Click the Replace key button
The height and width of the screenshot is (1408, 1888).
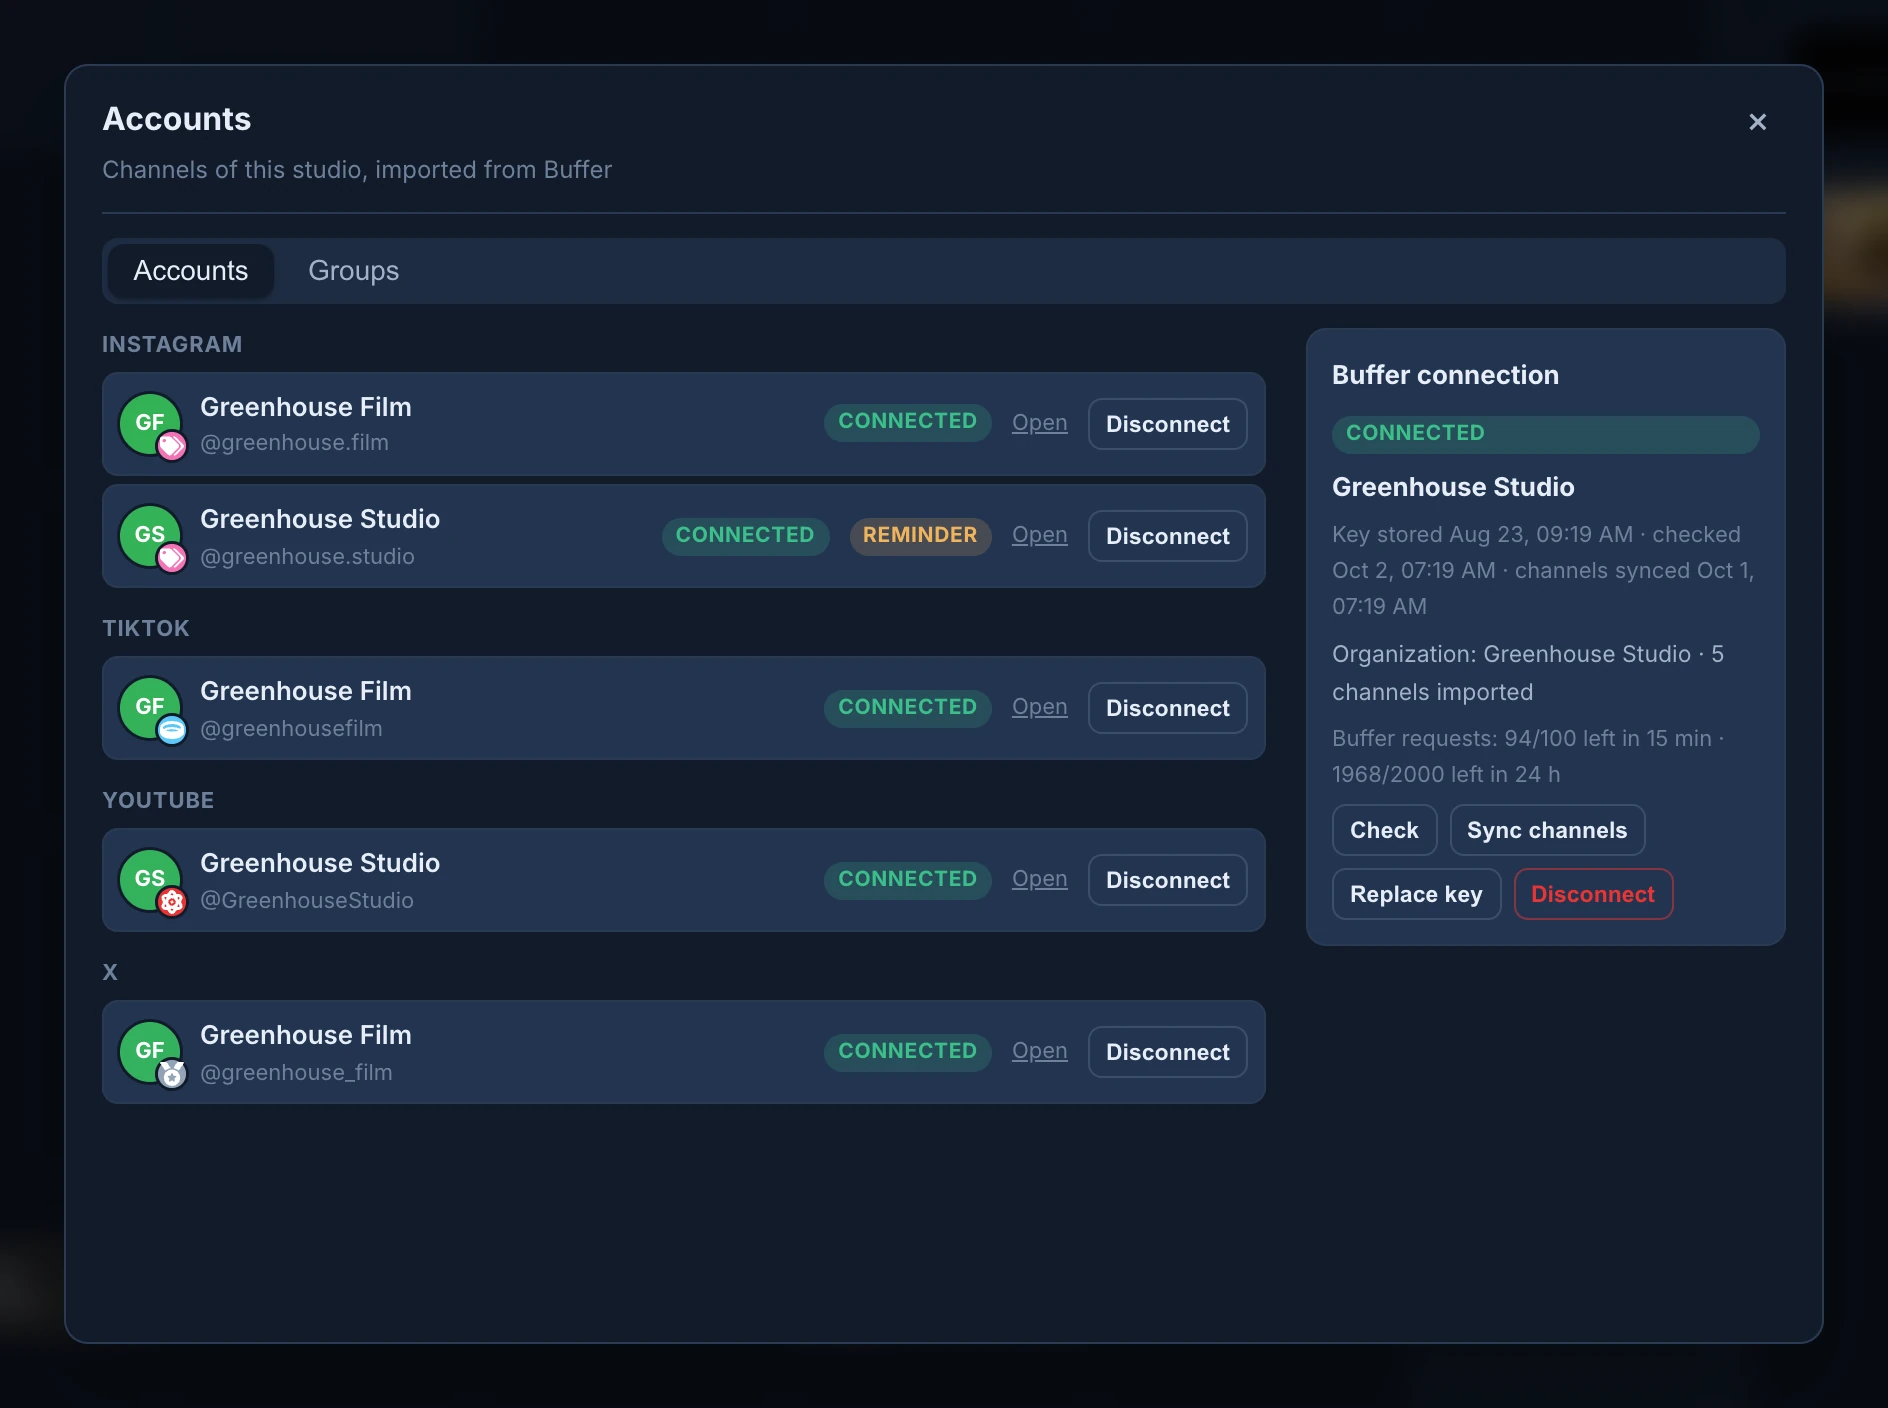click(1416, 894)
